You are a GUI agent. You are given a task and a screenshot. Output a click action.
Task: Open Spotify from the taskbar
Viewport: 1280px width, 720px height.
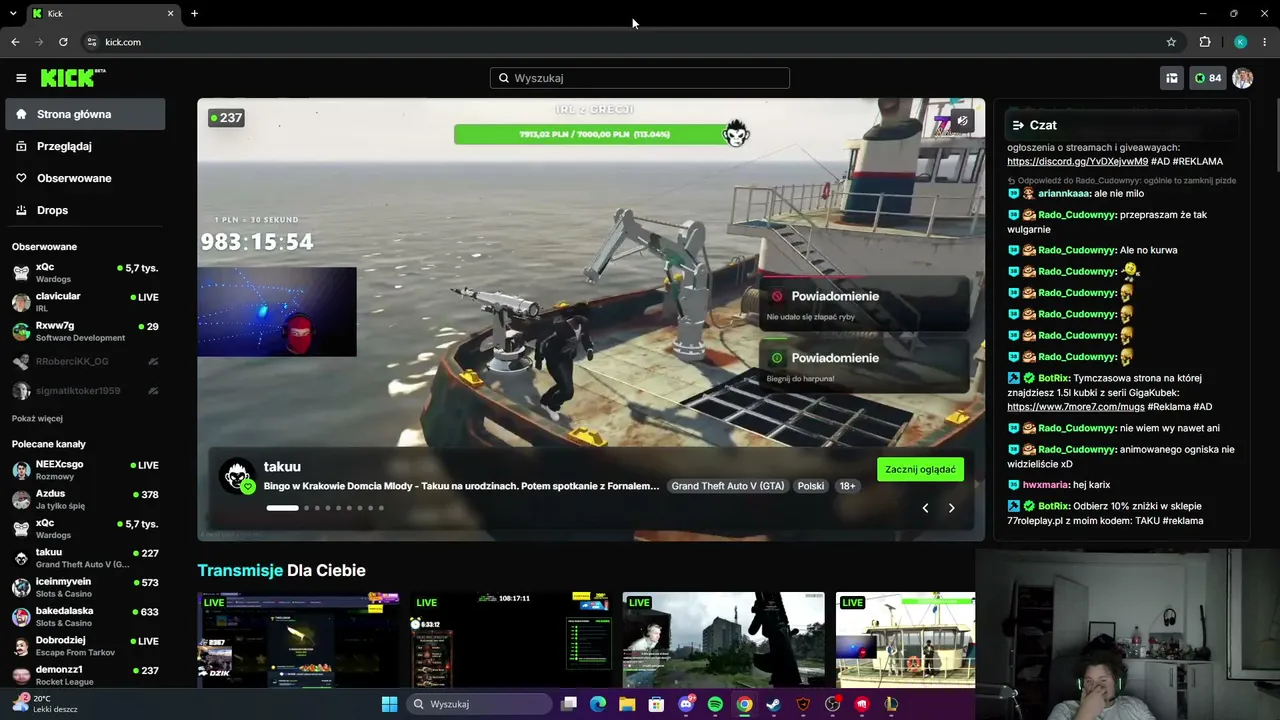point(715,704)
